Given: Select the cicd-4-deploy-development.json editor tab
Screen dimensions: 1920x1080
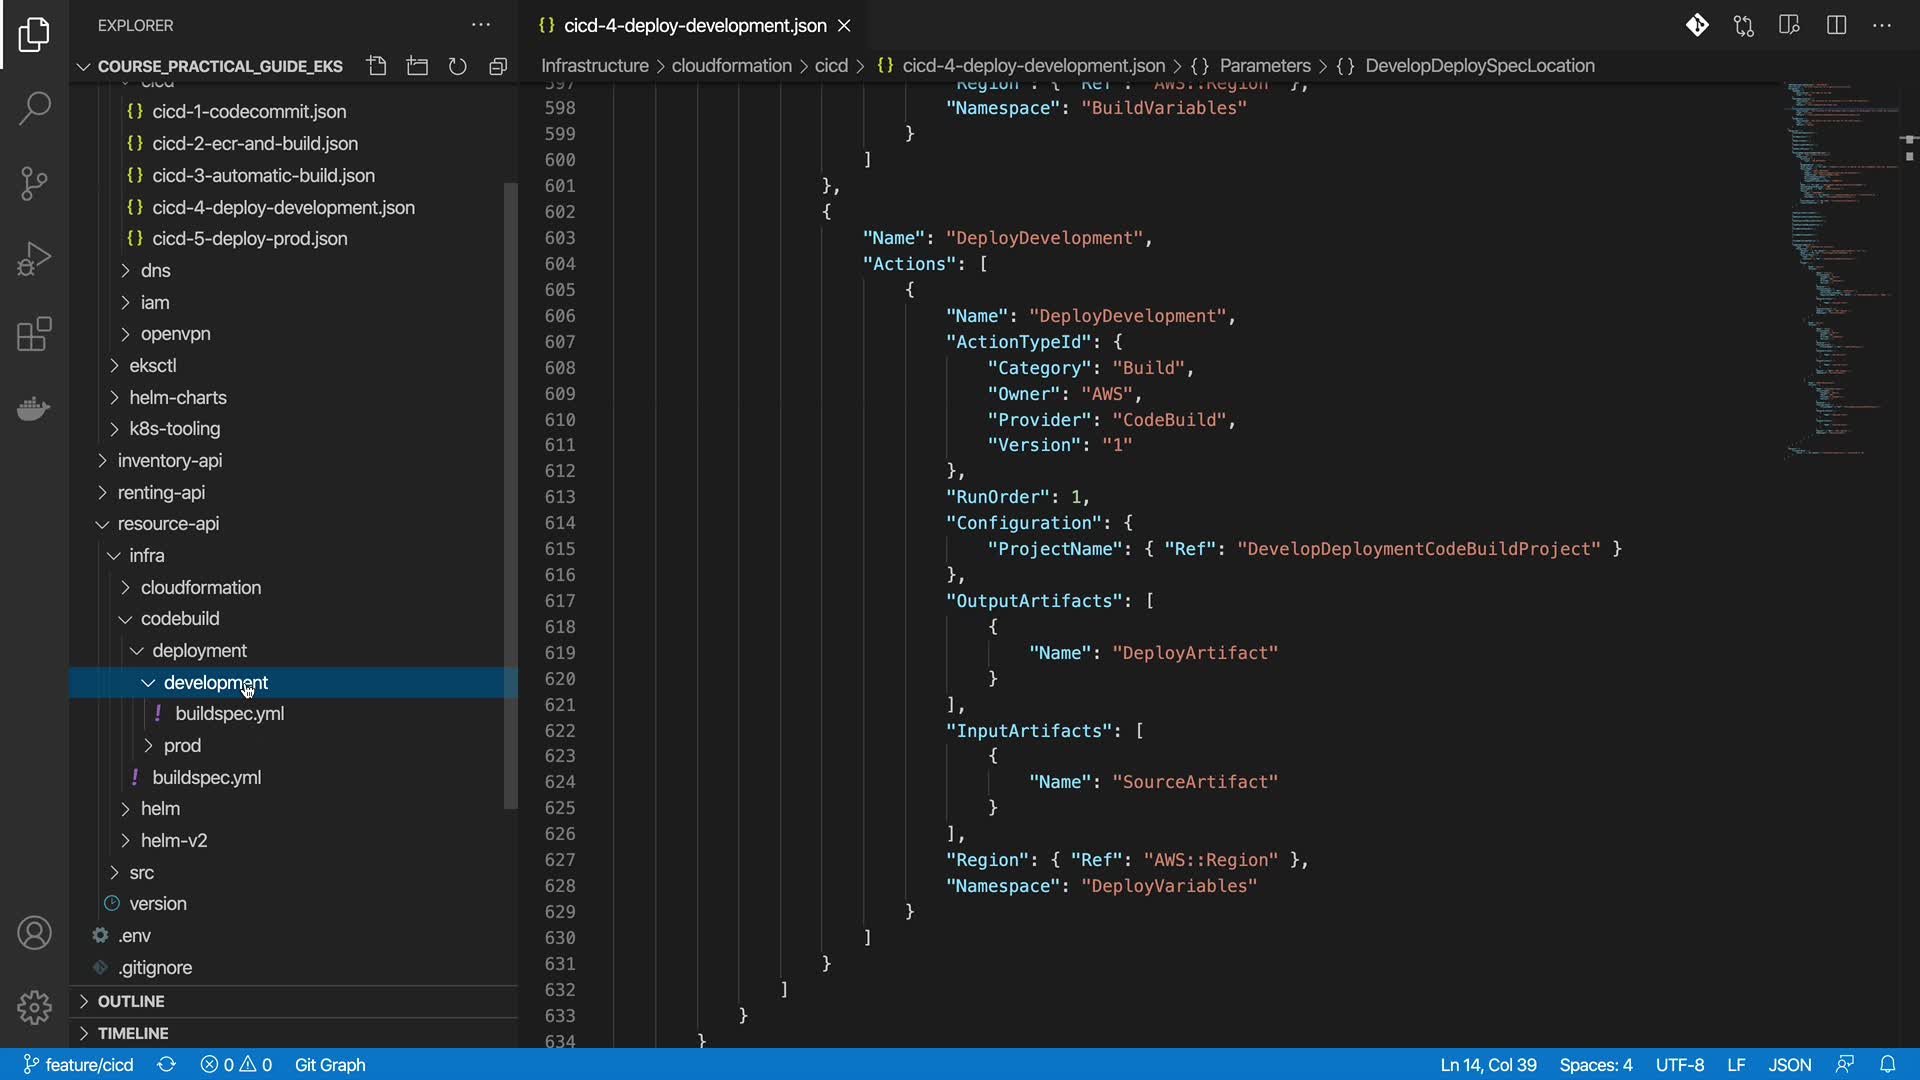Looking at the screenshot, I should [x=694, y=25].
